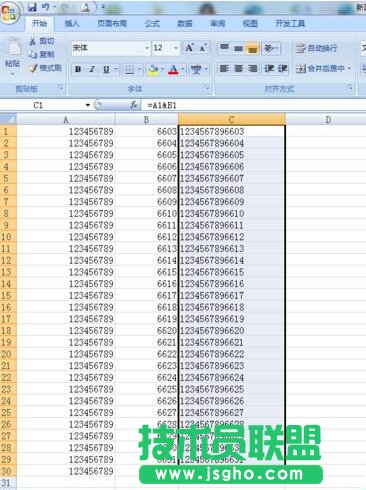Expand borders dropdown arrow
The height and width of the screenshot is (490, 366).
pyautogui.click(x=140, y=69)
